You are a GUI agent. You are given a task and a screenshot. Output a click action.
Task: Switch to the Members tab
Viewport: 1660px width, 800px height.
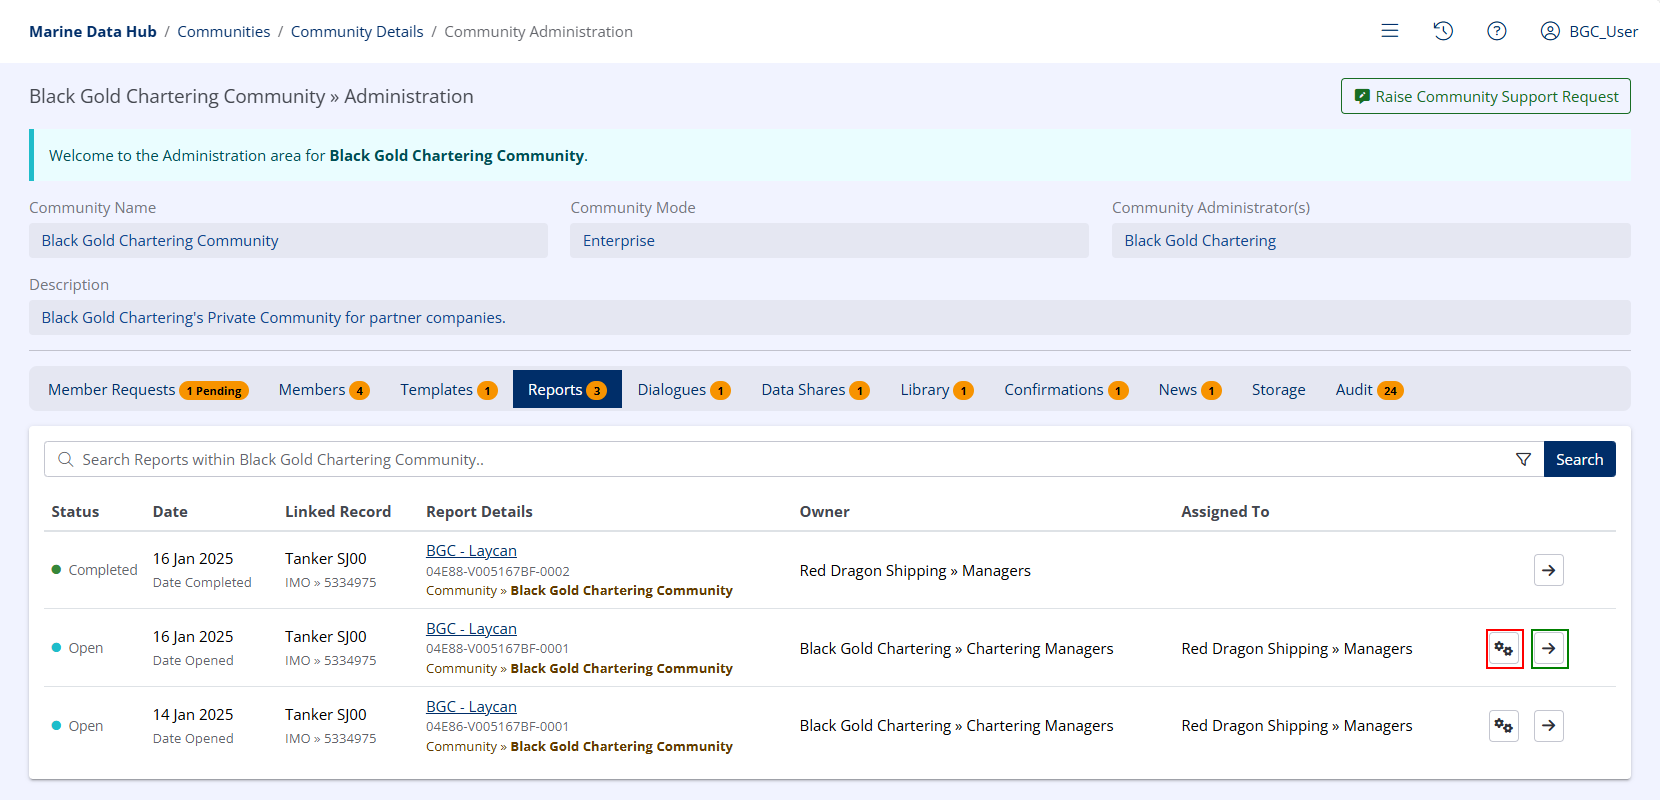point(323,390)
